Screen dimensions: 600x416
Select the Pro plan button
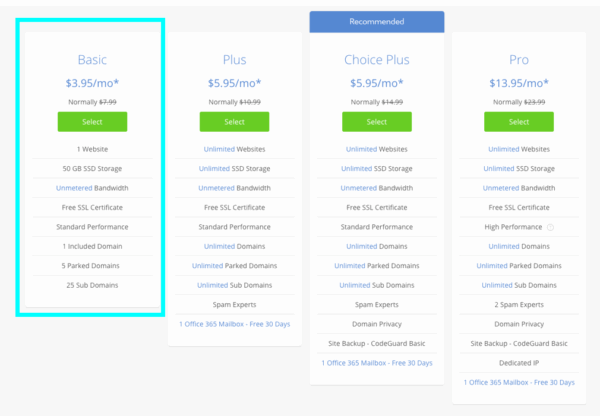(x=519, y=122)
